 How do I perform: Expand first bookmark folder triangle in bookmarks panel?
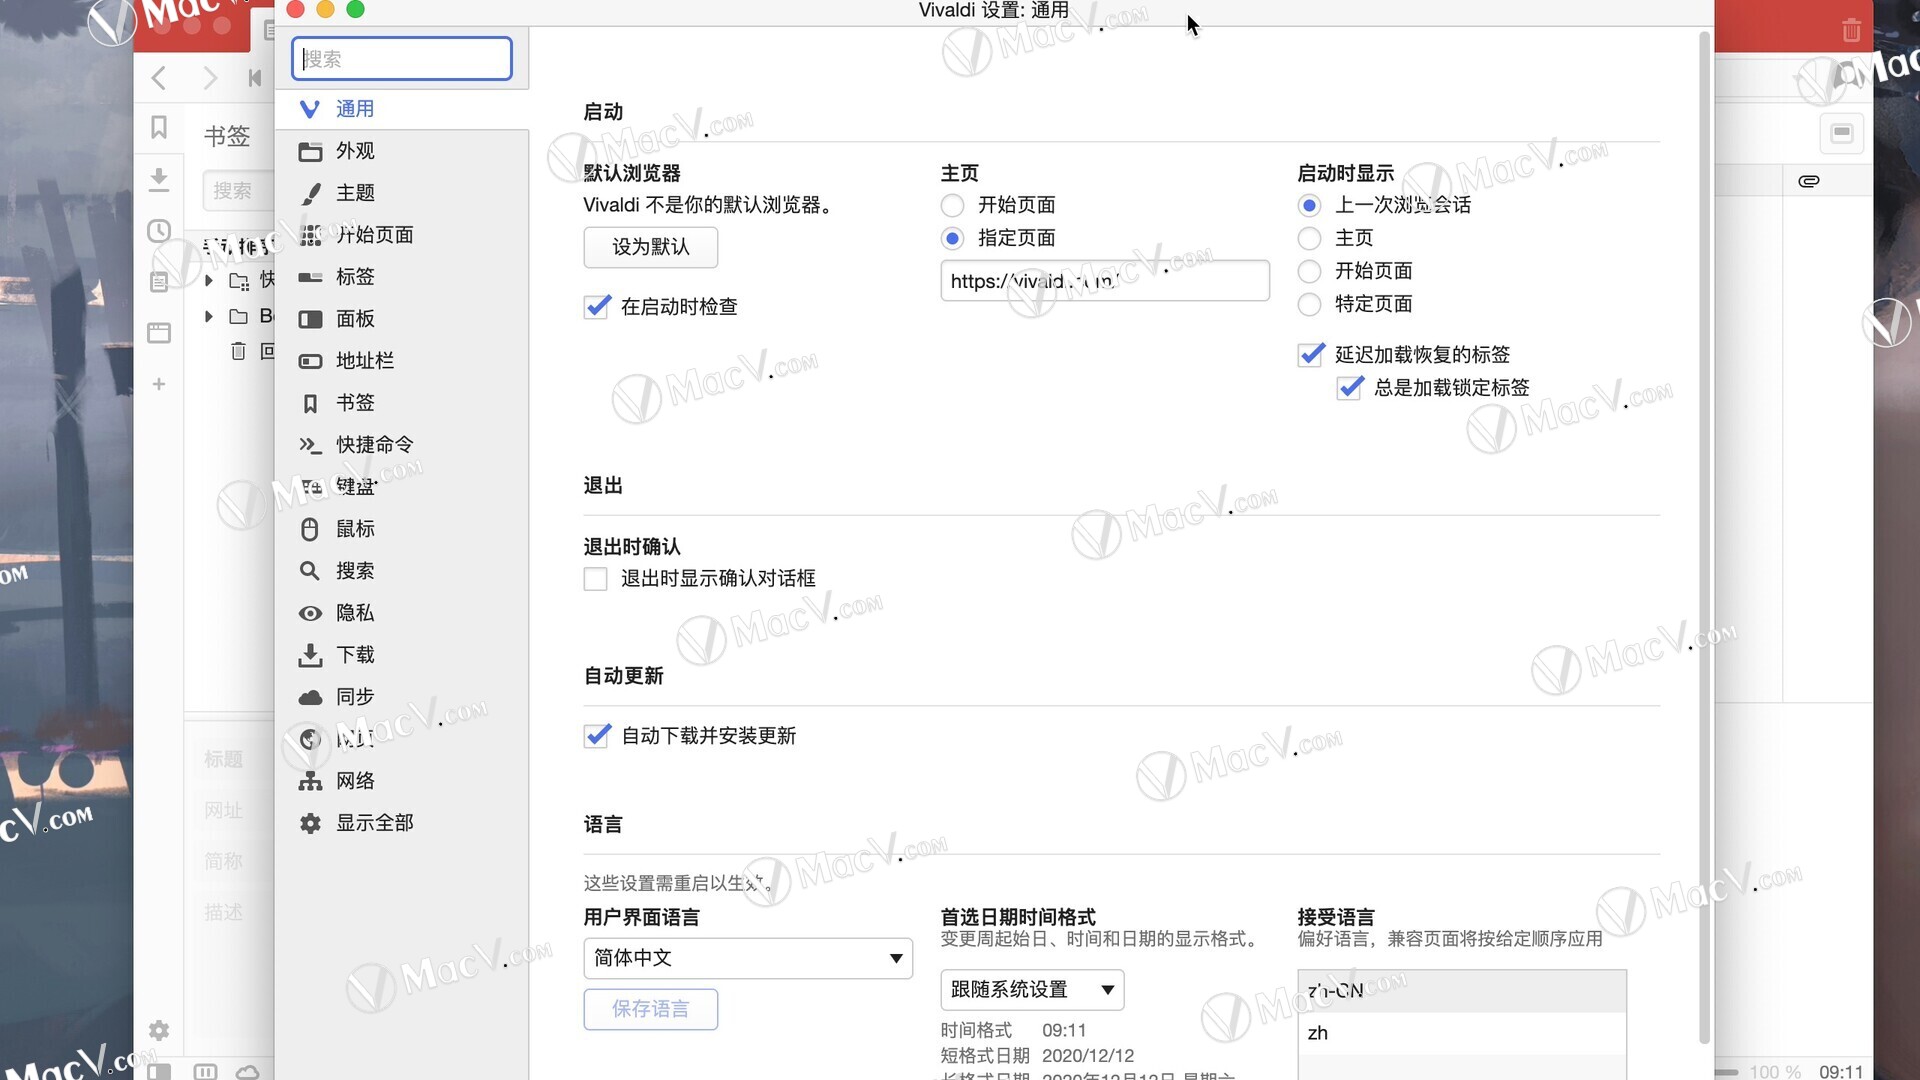coord(208,280)
